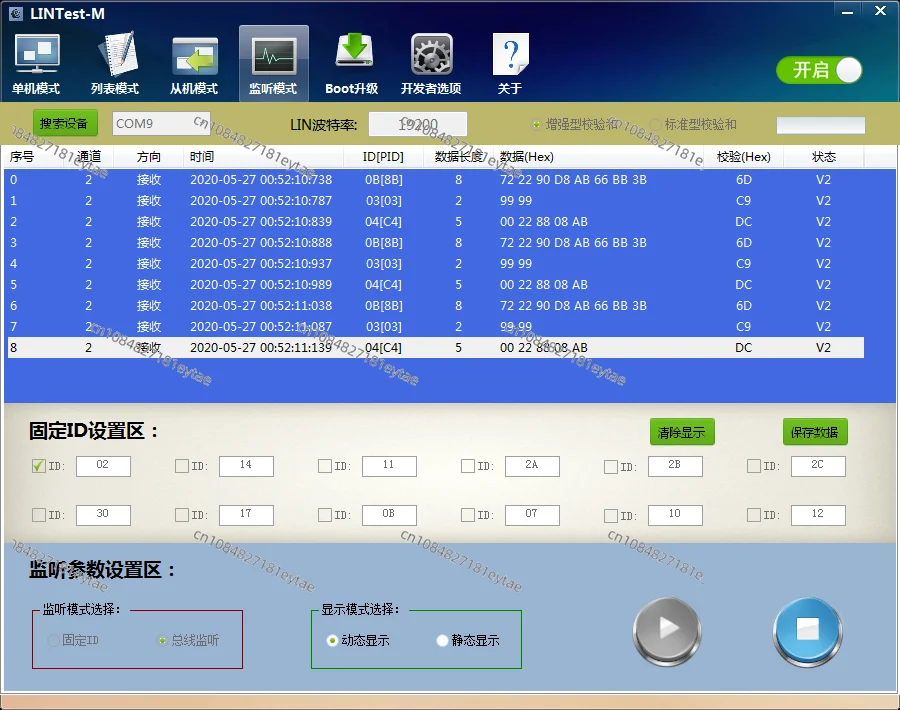
Task: Open the COM9 port dropdown
Action: [x=161, y=123]
